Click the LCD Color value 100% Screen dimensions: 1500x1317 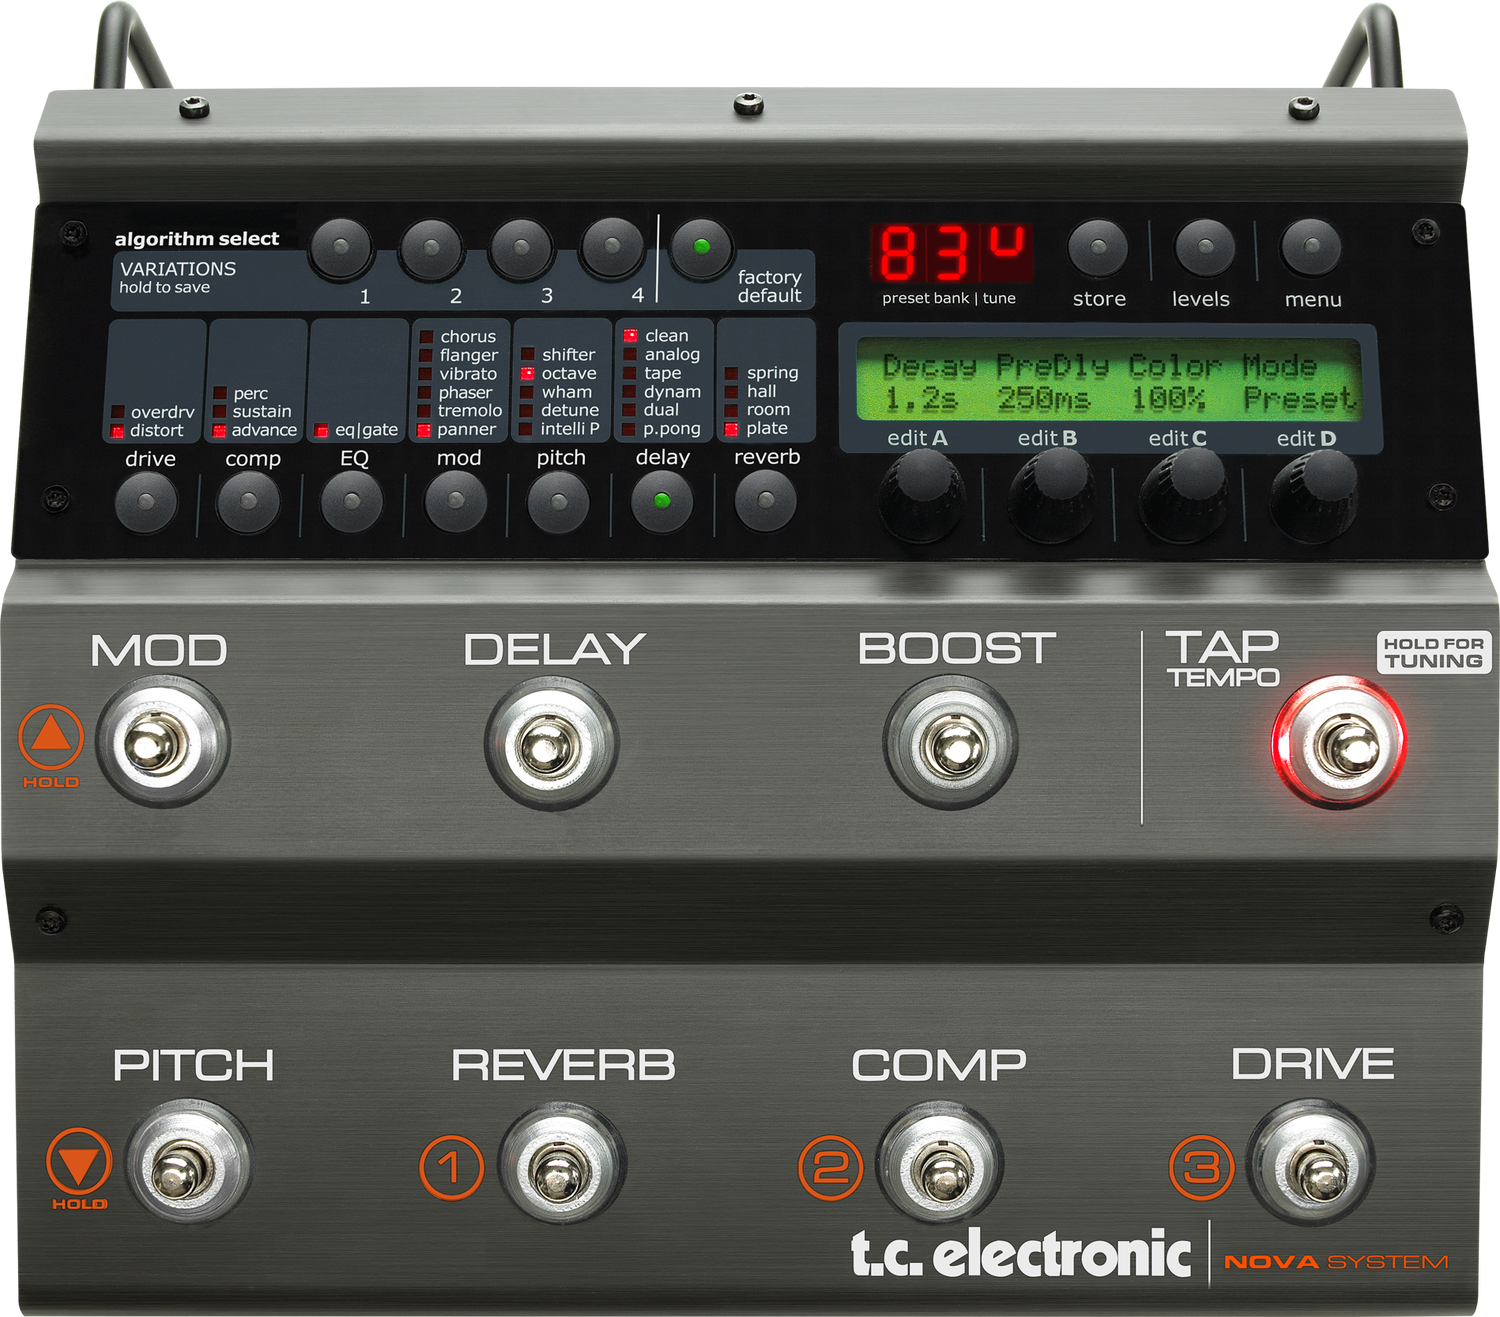click(x=1168, y=401)
